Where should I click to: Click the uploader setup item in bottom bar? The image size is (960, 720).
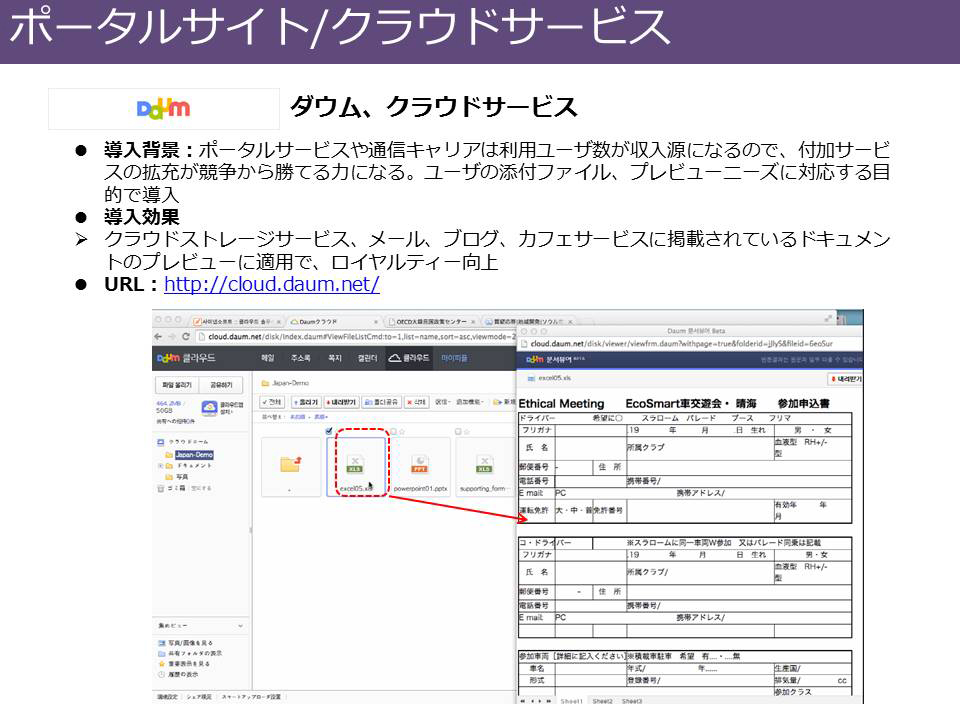click(252, 697)
